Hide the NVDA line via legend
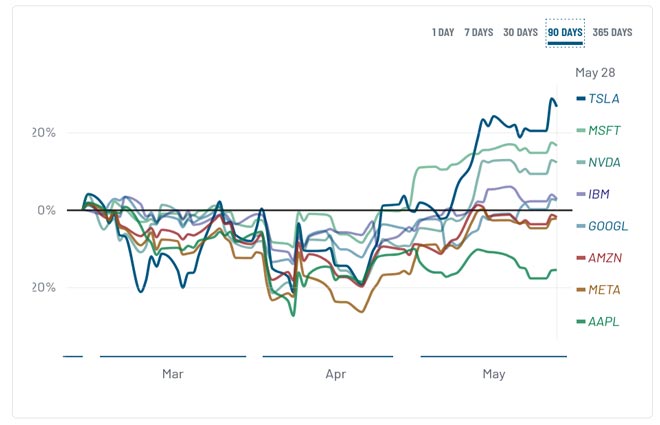660x425 pixels. pyautogui.click(x=604, y=162)
